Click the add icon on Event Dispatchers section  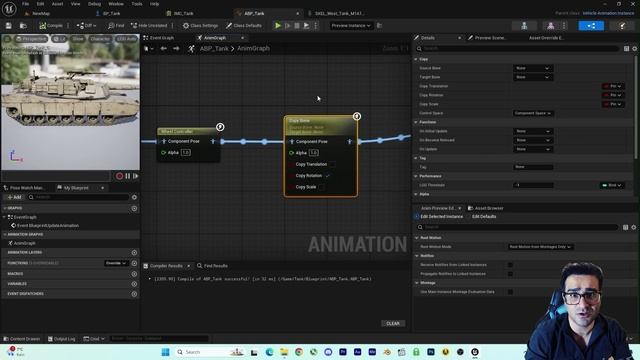coord(134,294)
